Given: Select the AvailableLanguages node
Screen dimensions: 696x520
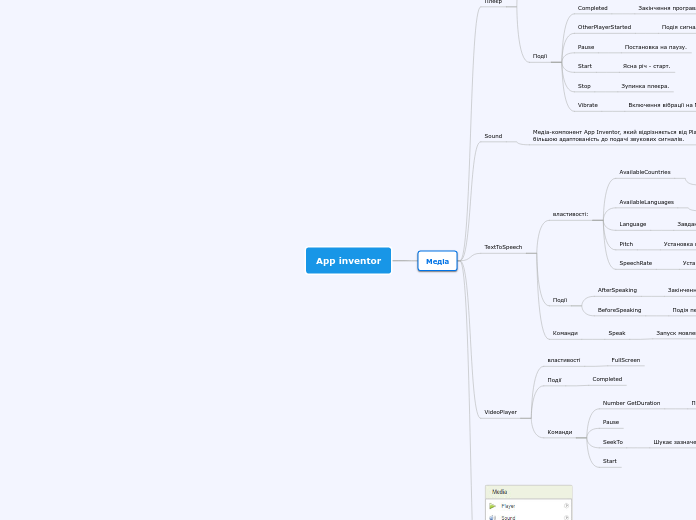Looking at the screenshot, I should (646, 202).
